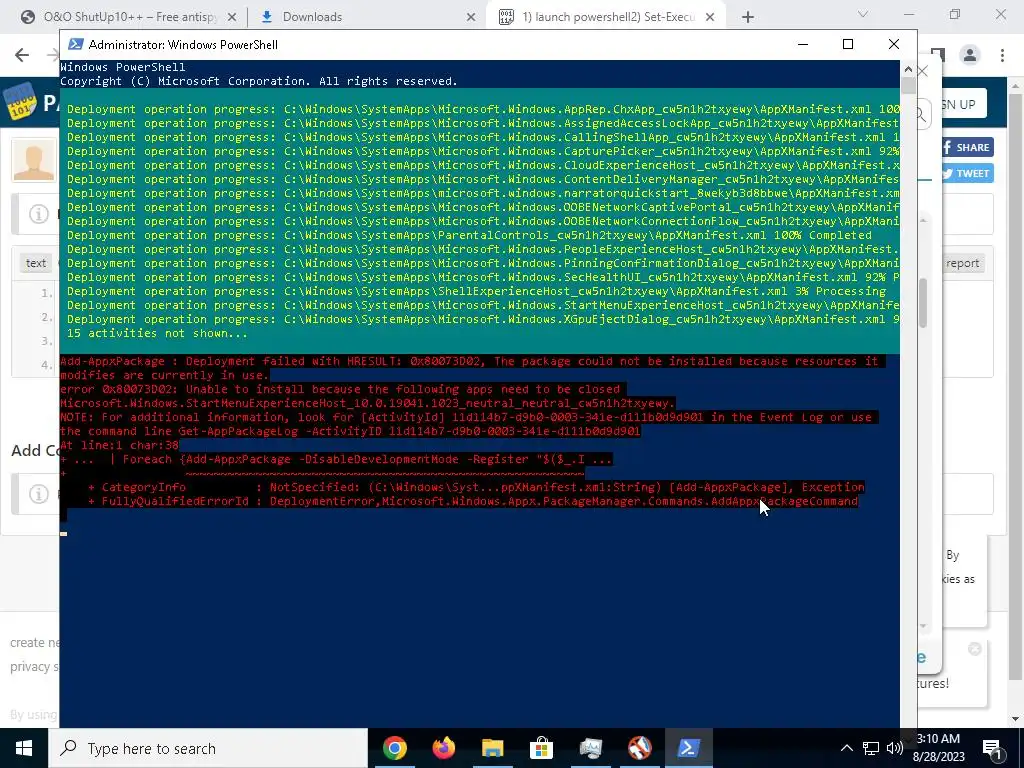Close the Administrator PowerShell window
This screenshot has width=1024, height=768.
(894, 44)
